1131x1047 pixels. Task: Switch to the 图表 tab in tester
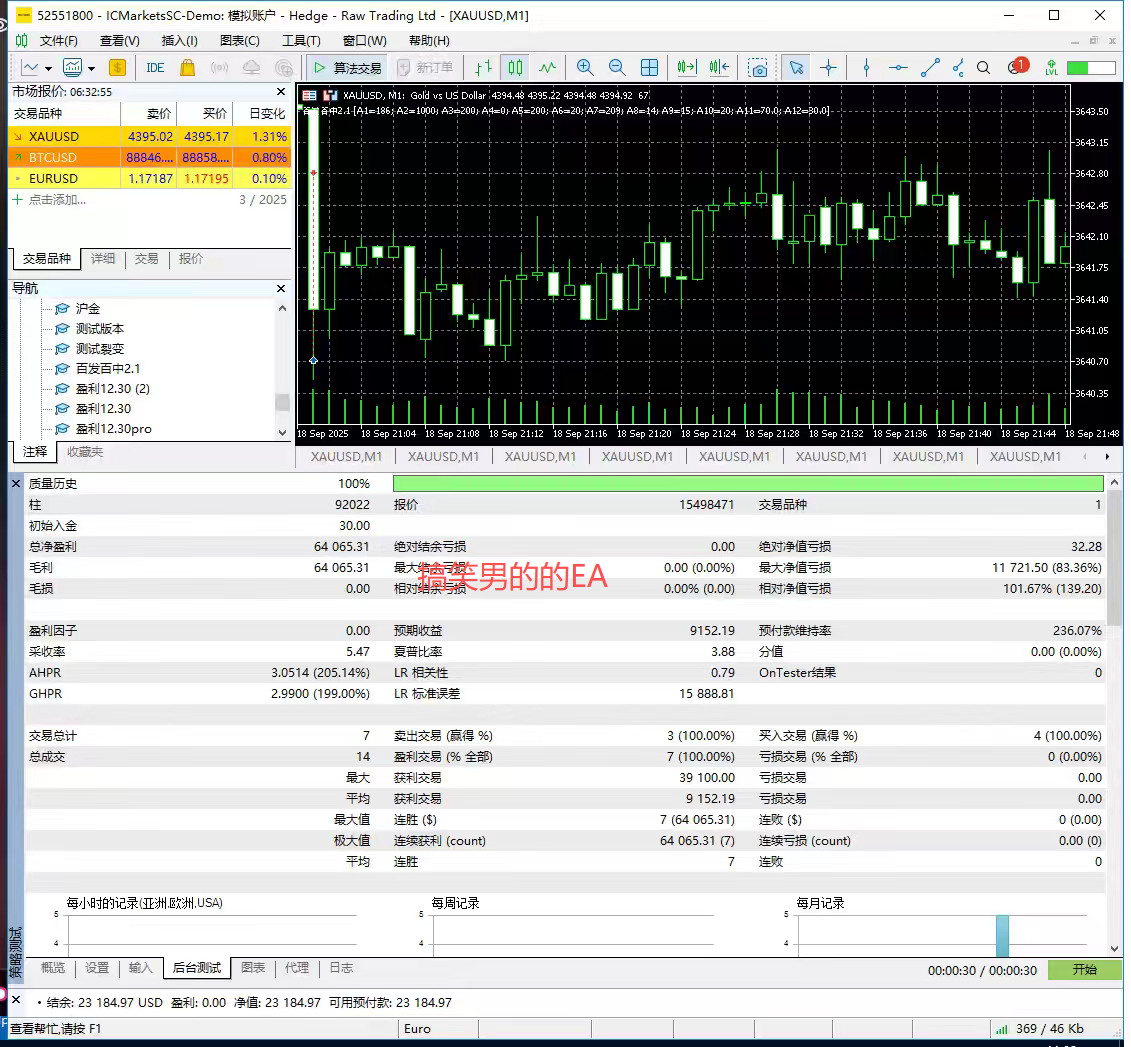click(253, 968)
